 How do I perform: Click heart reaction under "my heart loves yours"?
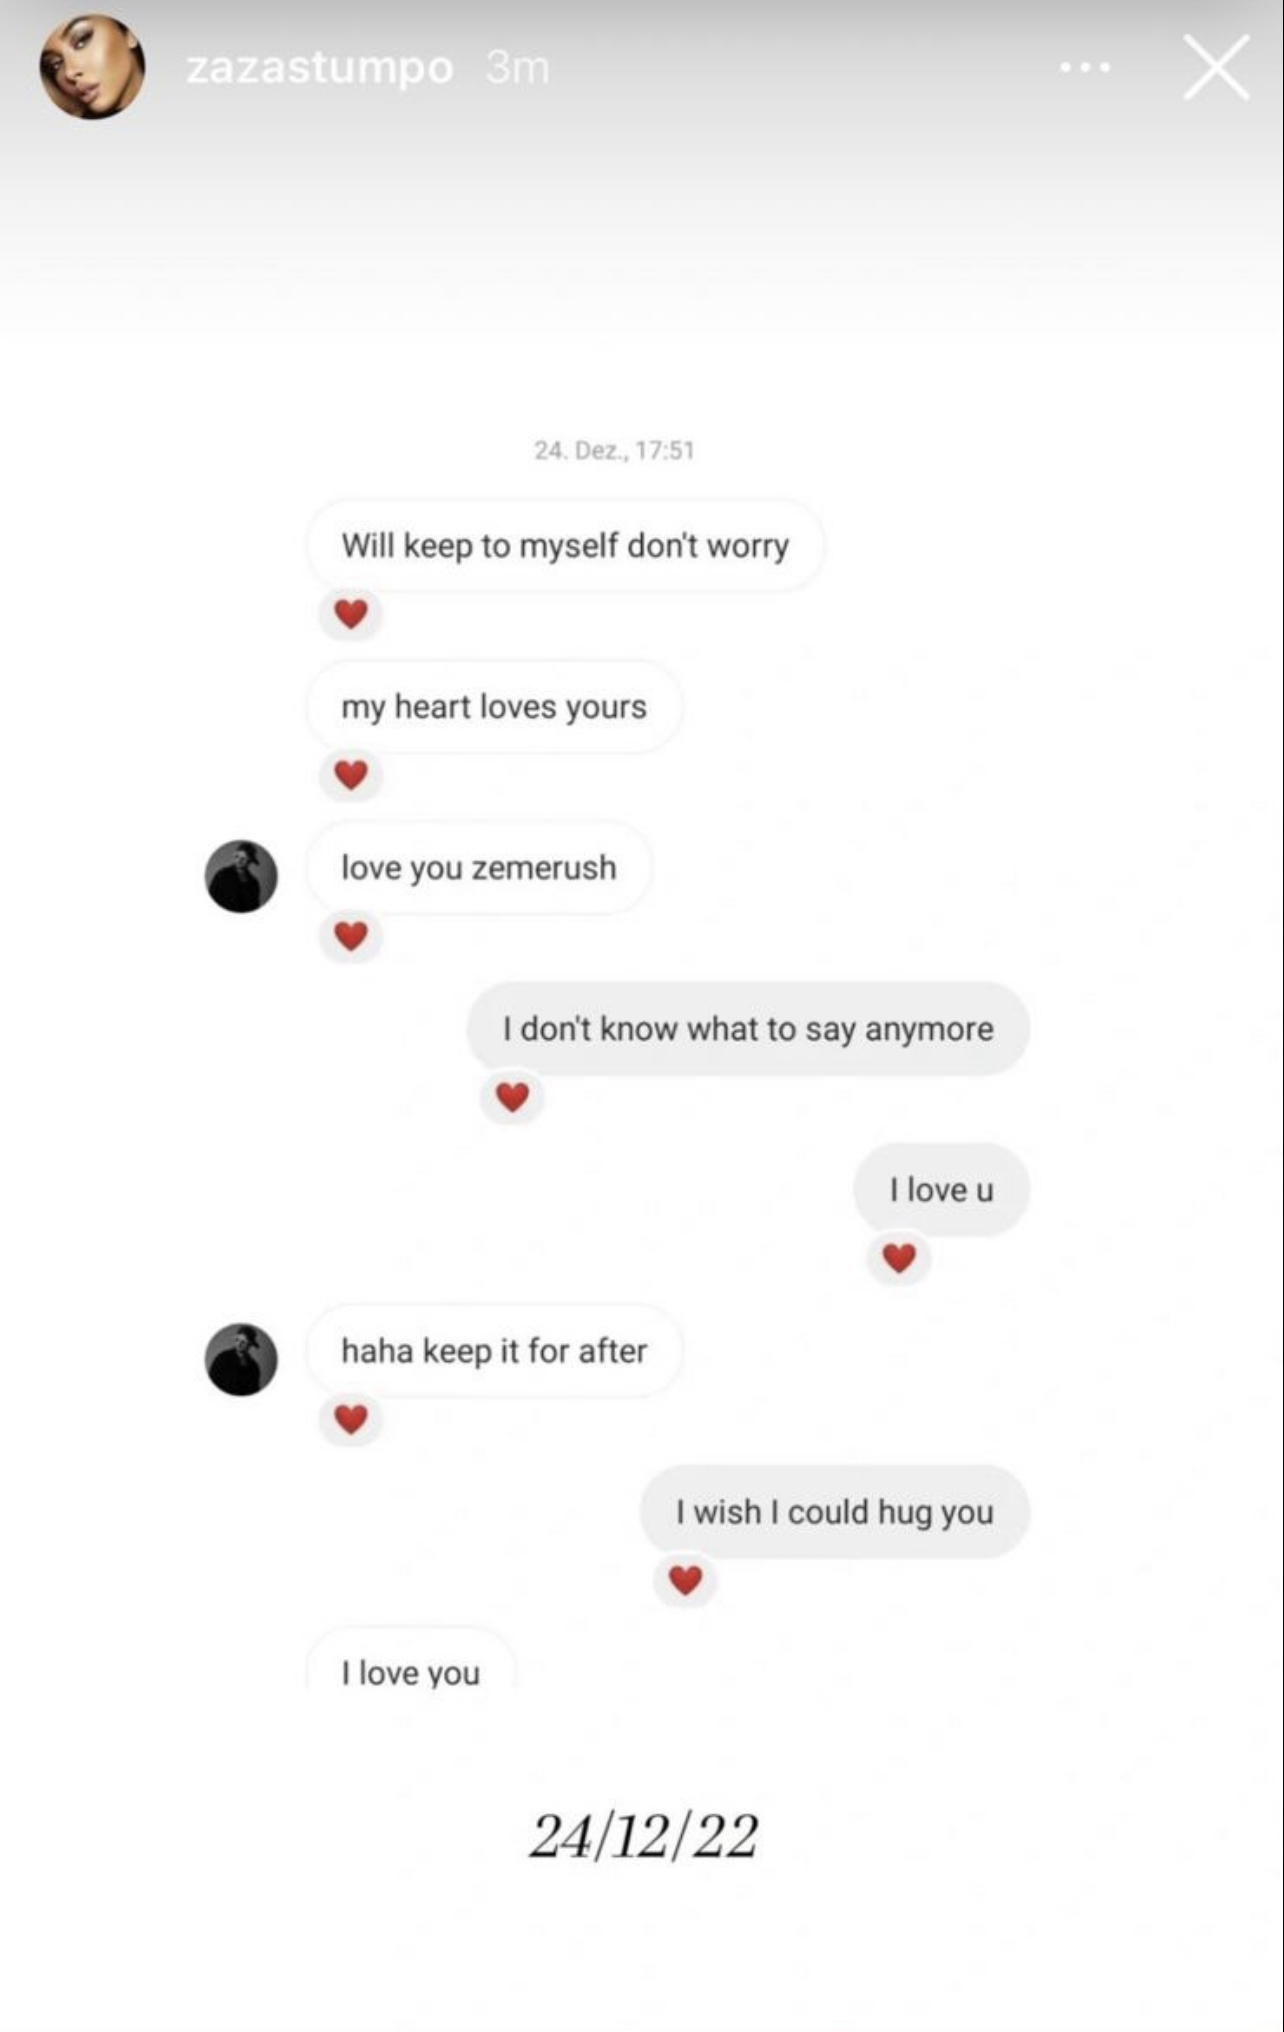click(x=351, y=774)
